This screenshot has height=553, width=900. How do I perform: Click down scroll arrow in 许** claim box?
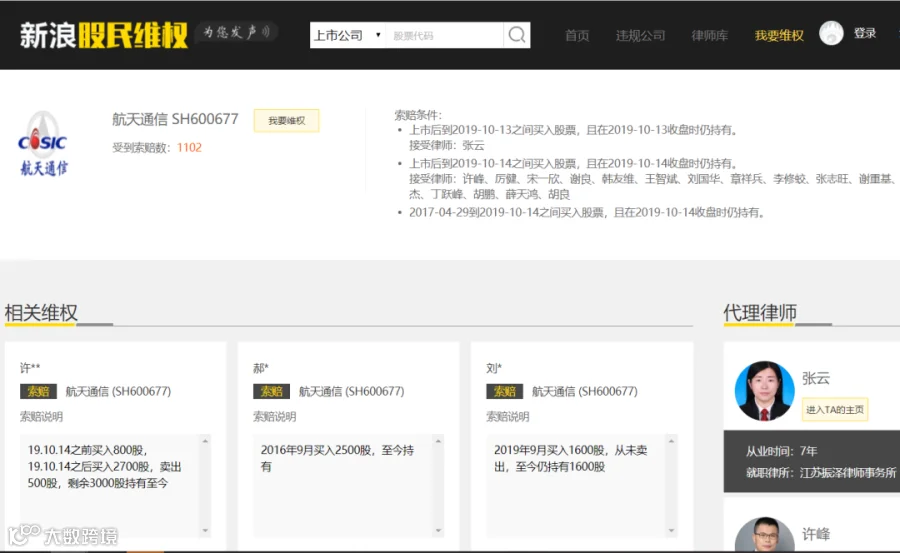tap(205, 531)
